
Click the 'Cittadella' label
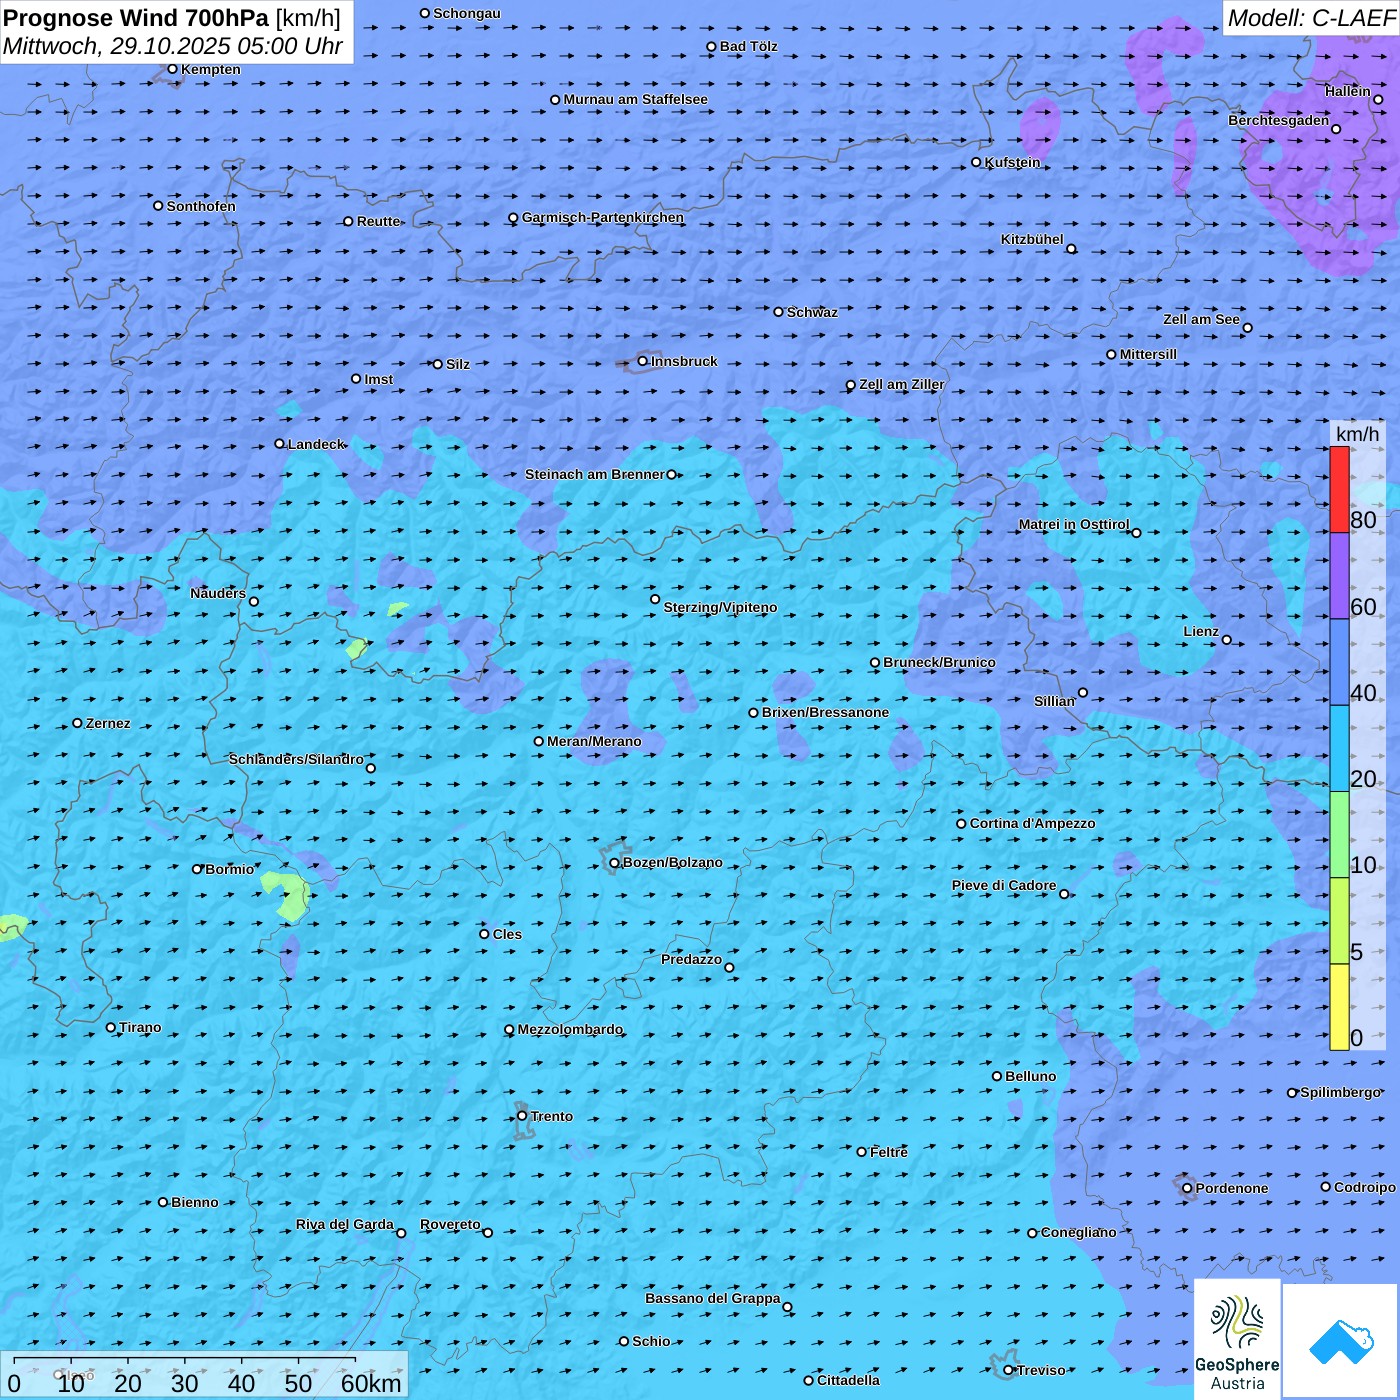[848, 1380]
